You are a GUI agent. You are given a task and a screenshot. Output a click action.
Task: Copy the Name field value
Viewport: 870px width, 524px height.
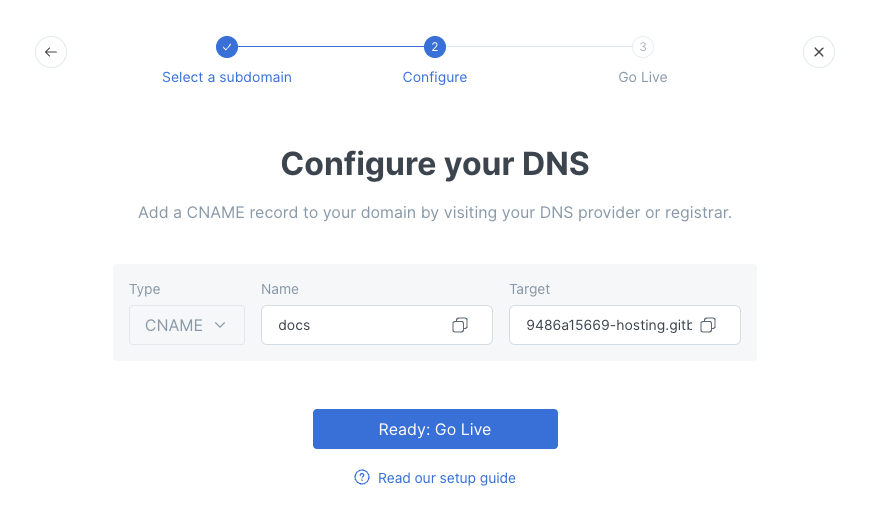(x=460, y=325)
